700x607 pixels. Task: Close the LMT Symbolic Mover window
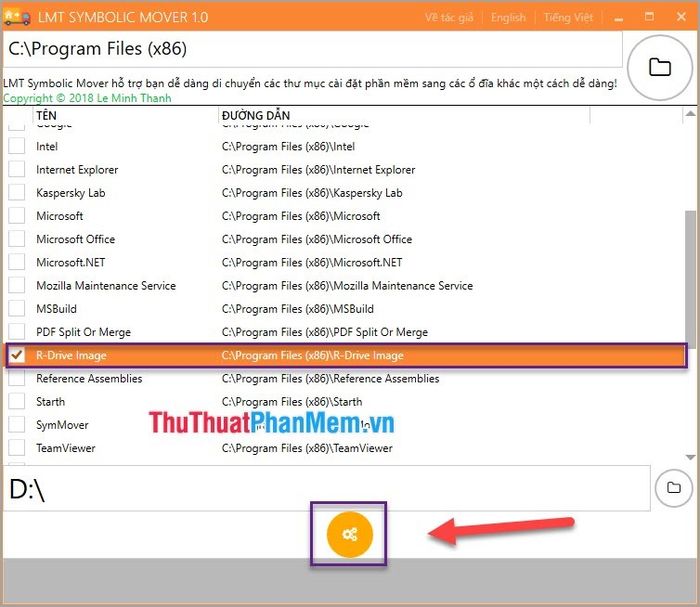coord(681,17)
